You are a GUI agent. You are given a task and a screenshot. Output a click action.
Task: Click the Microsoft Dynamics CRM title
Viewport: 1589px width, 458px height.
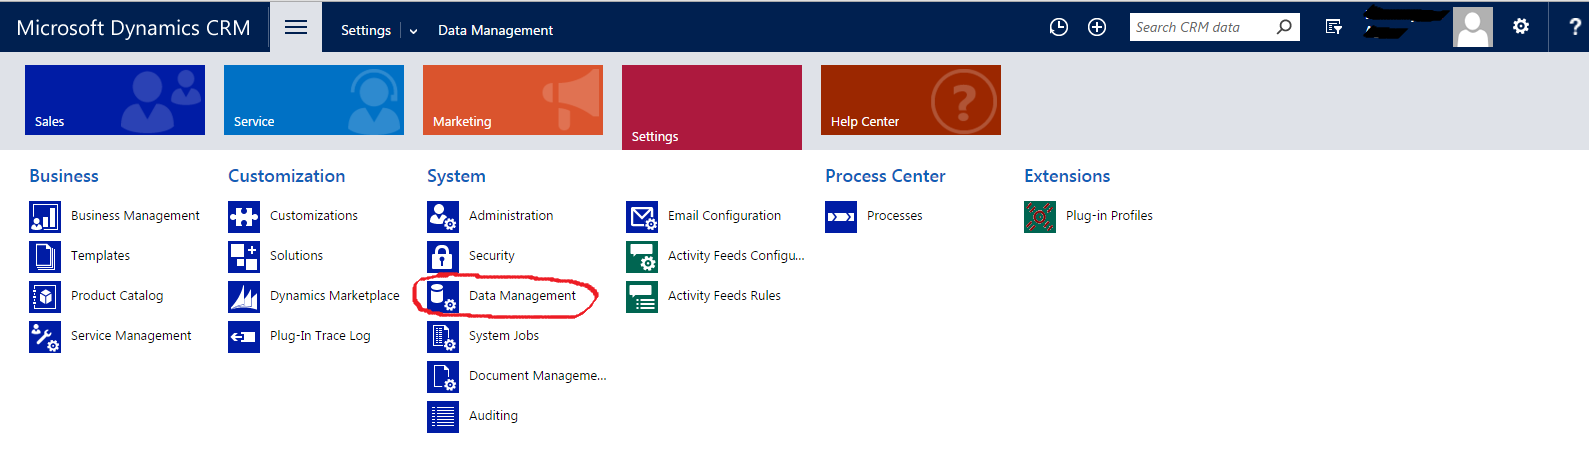[134, 28]
